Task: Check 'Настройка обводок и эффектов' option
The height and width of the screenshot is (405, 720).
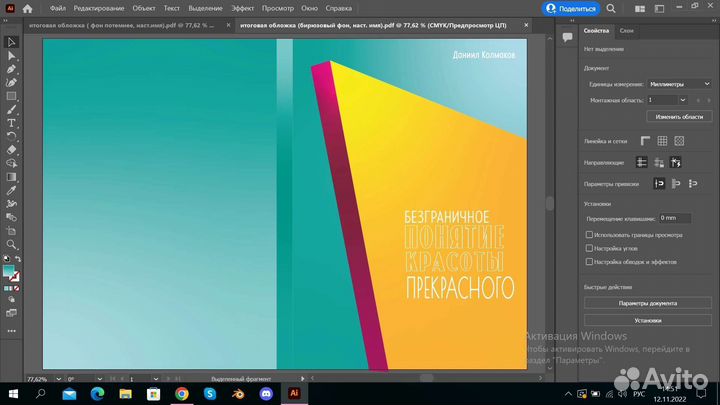Action: [x=589, y=261]
